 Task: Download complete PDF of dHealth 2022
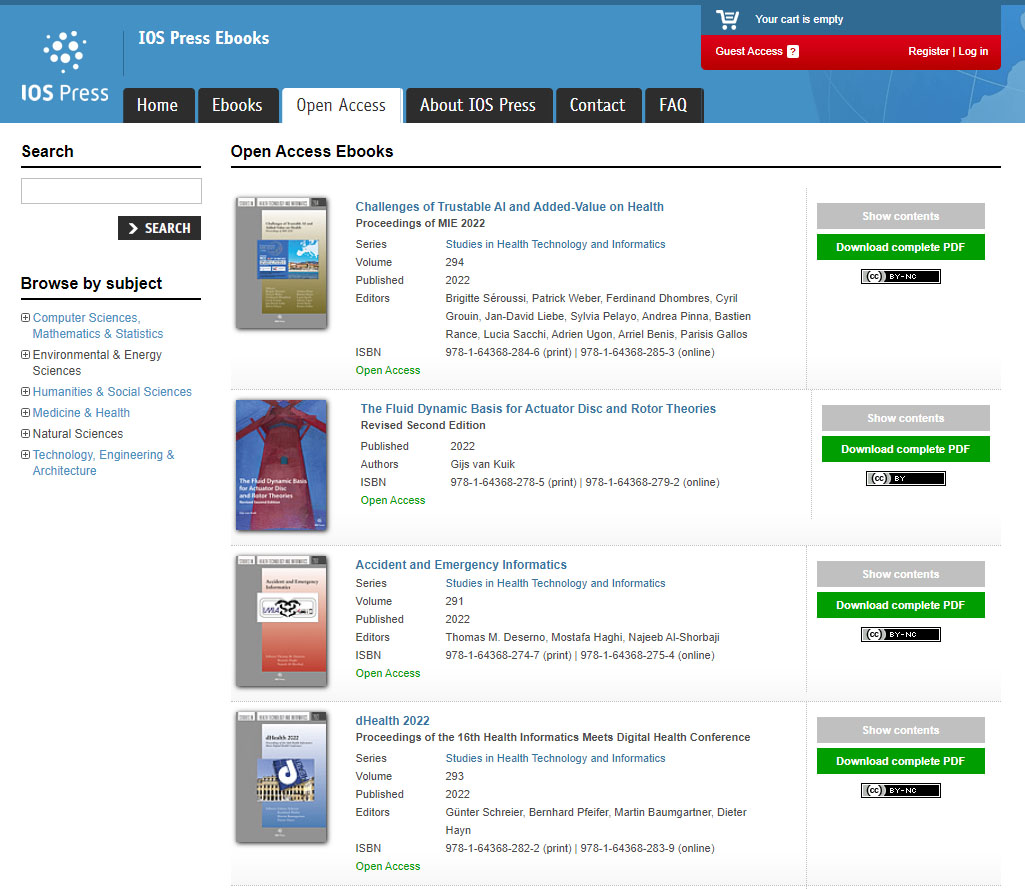[900, 762]
